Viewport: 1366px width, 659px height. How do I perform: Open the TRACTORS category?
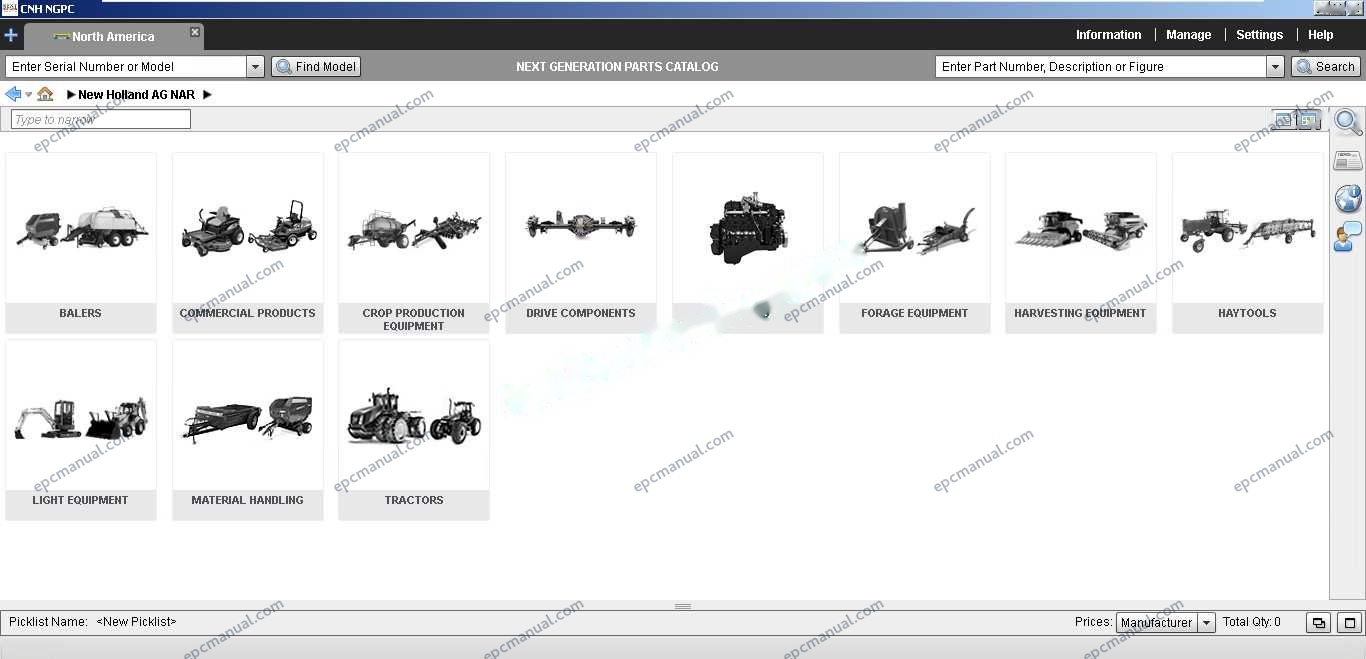point(414,430)
